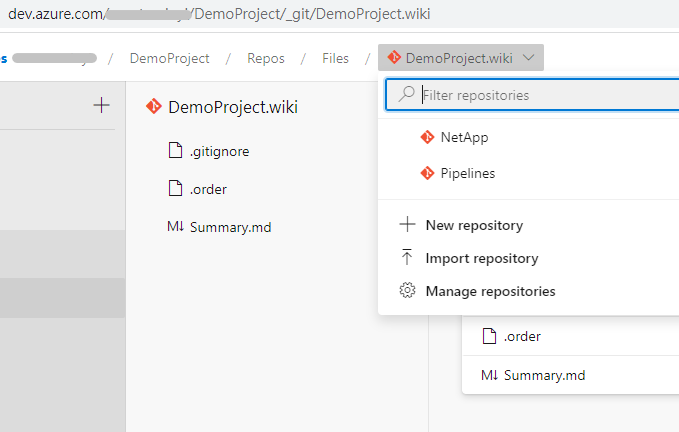Click the search magnifier icon

406,95
